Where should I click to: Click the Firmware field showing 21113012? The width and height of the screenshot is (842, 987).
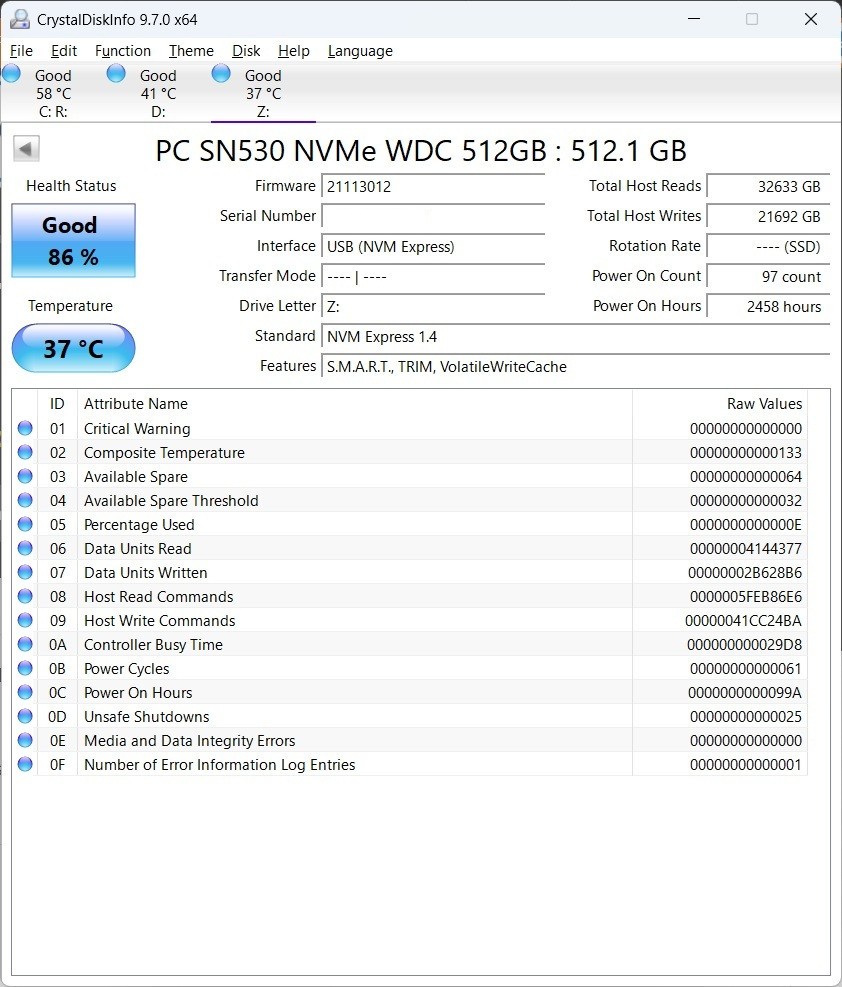point(433,186)
